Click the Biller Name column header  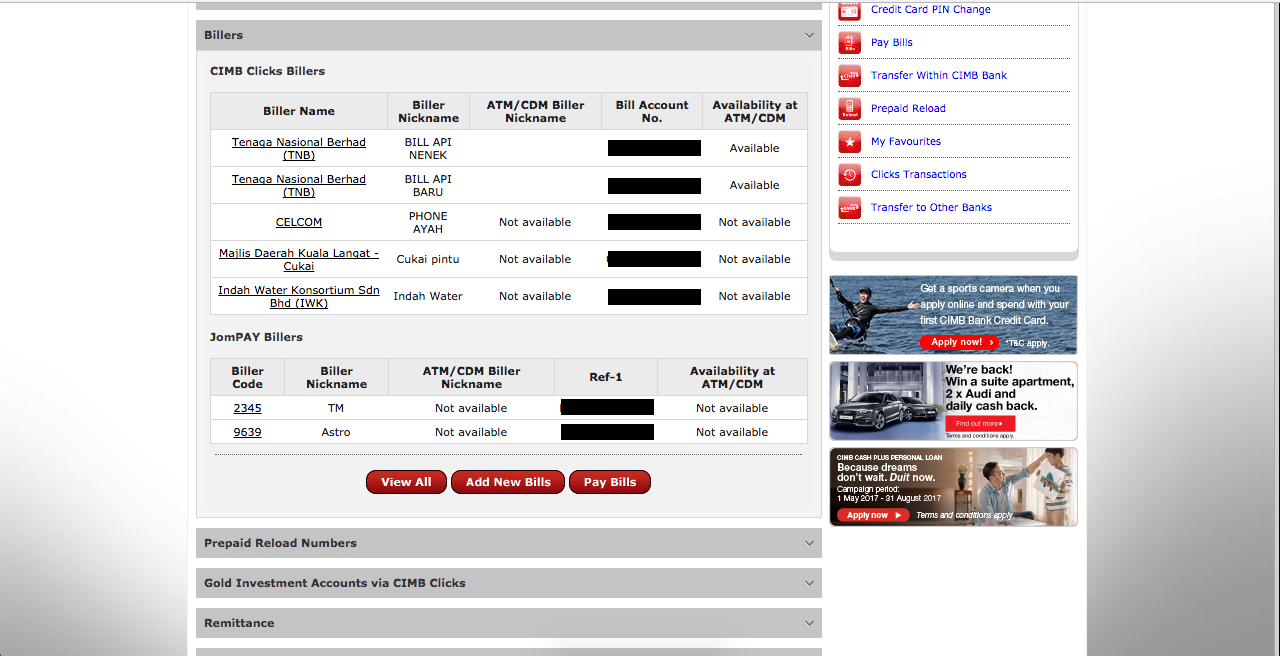click(x=299, y=111)
